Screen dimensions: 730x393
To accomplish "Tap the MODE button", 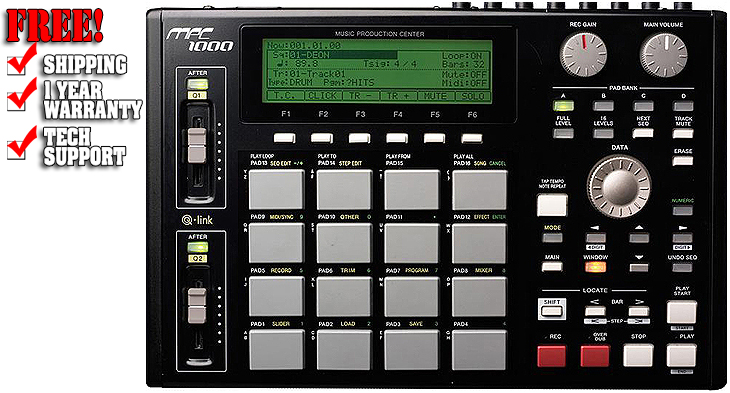I will pyautogui.click(x=552, y=238).
